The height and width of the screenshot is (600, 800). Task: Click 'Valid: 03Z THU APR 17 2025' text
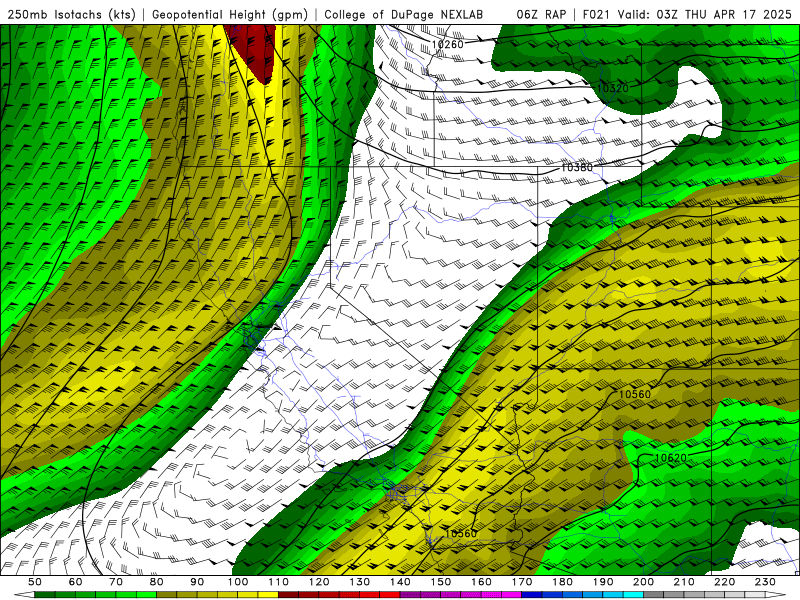click(706, 15)
